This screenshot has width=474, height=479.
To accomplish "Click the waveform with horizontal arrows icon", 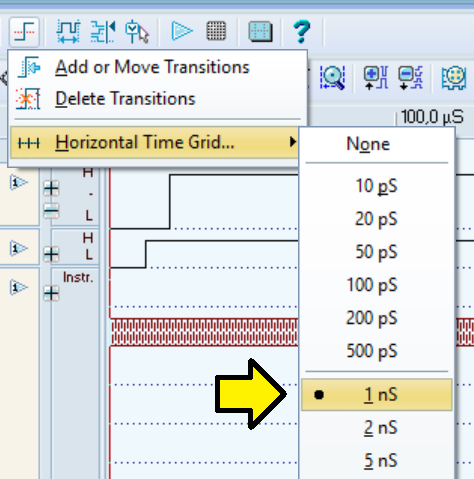I will tap(68, 32).
